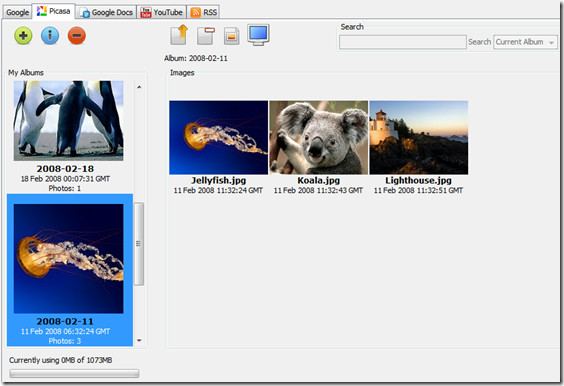
Task: Click 'Currently using 0MB of 1073MB' text
Action: (60, 360)
